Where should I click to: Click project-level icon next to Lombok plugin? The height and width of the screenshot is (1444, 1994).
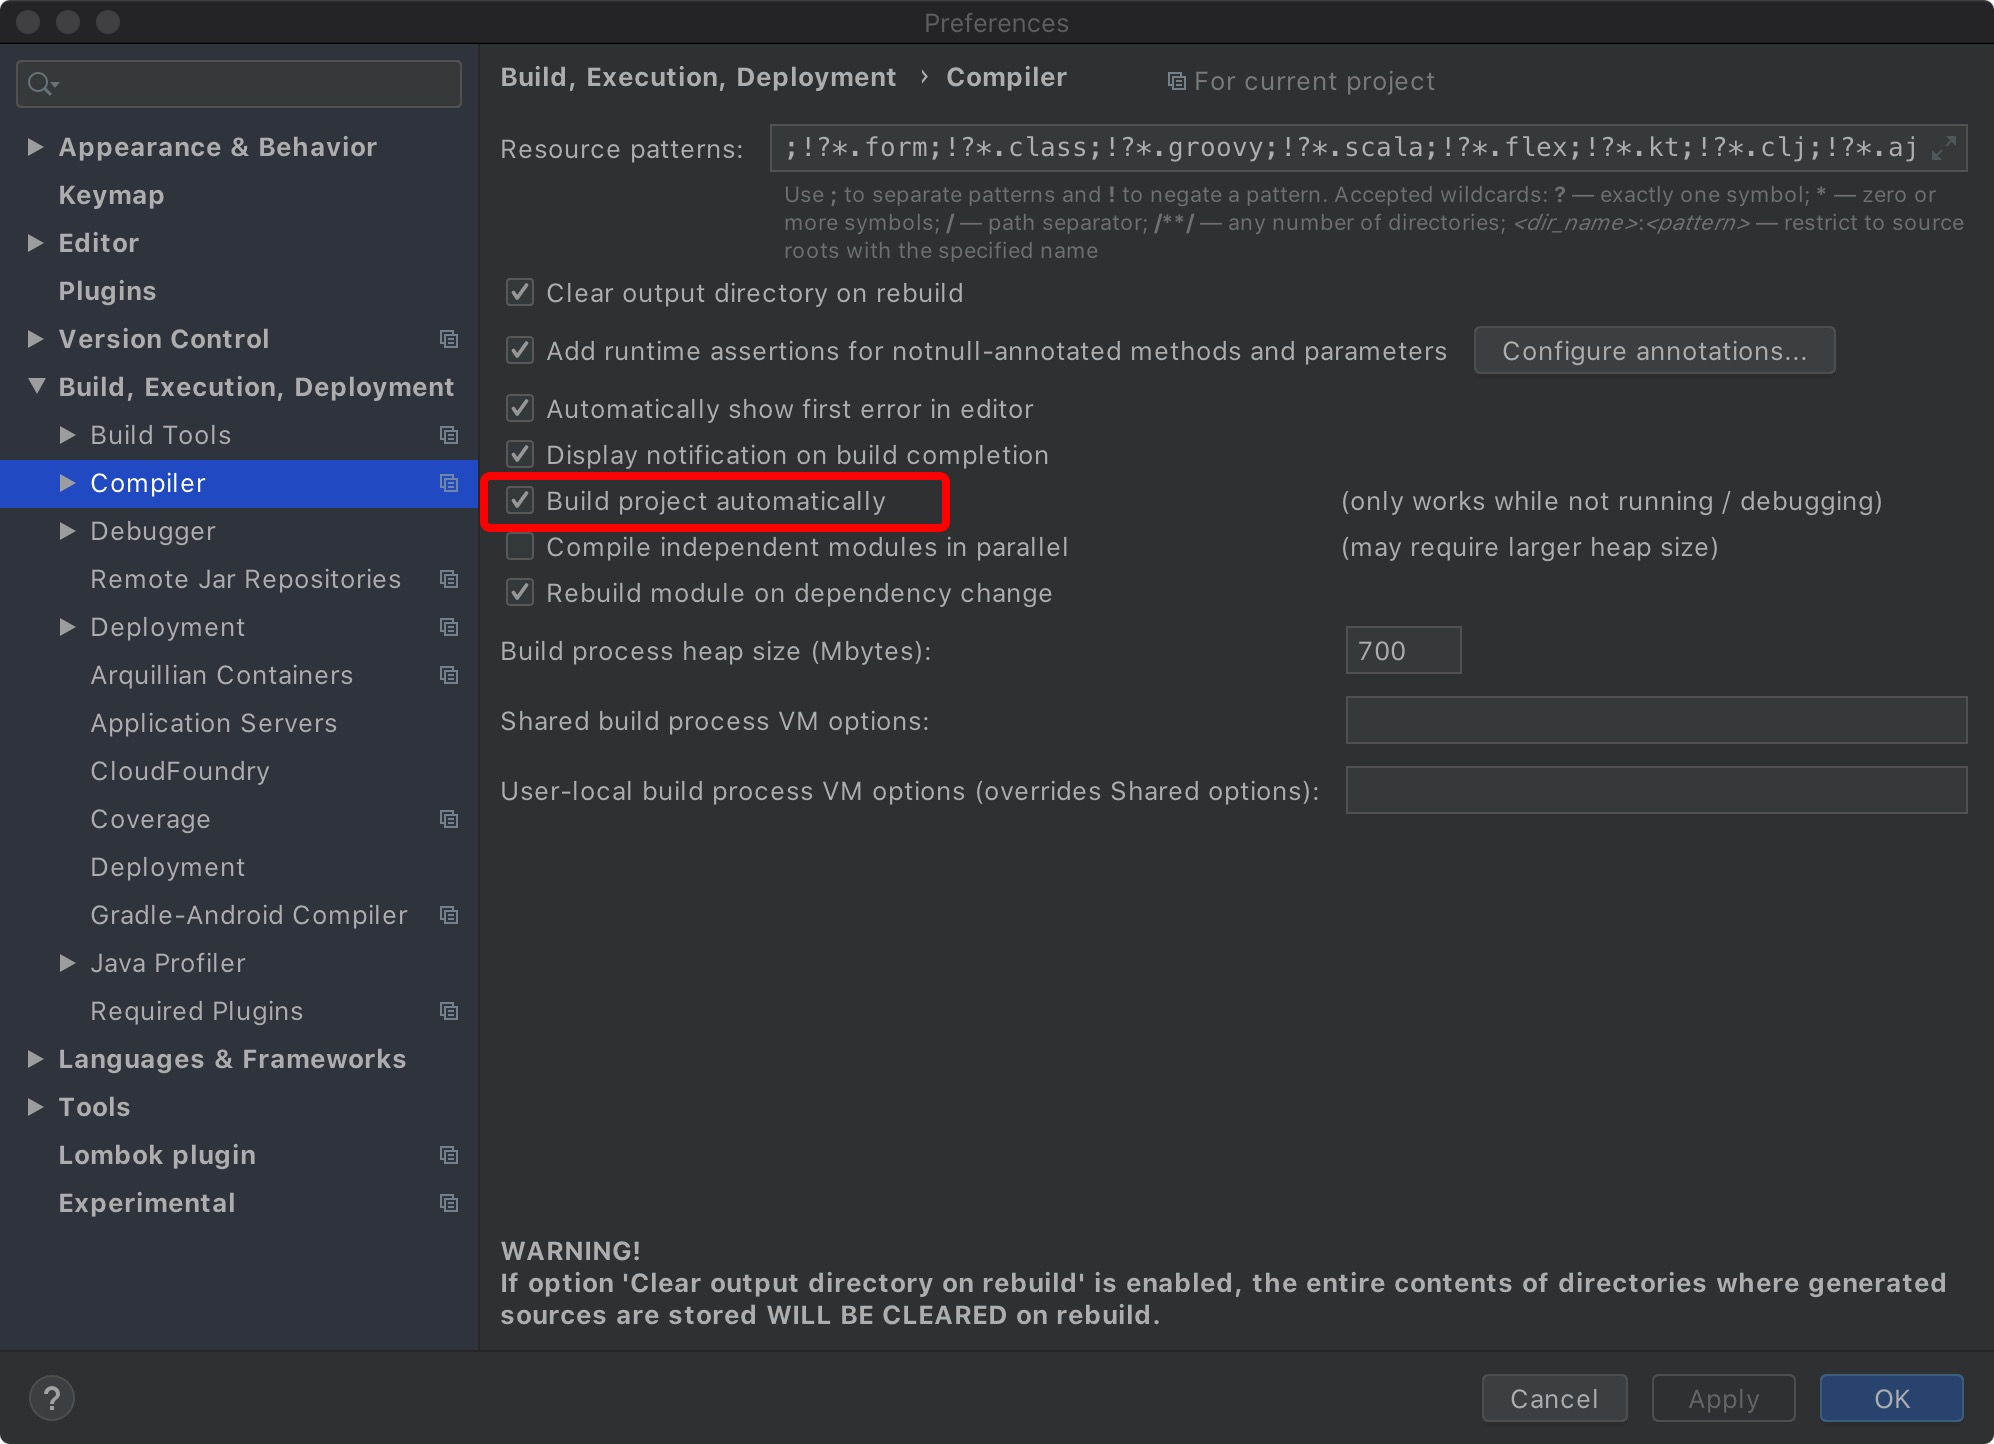pos(449,1155)
